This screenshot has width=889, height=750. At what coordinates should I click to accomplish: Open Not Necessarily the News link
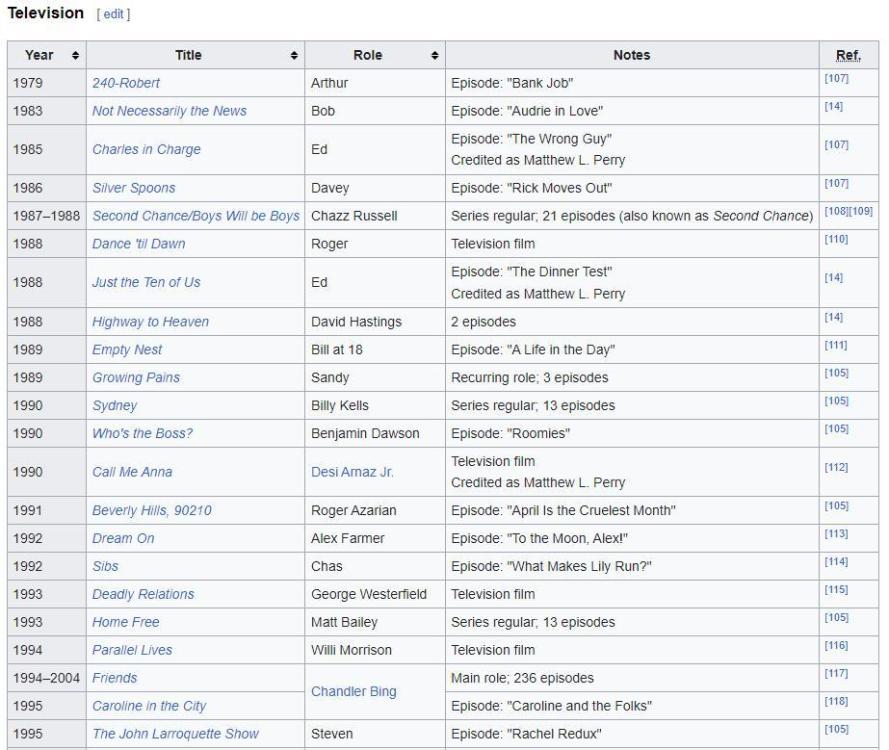(169, 111)
